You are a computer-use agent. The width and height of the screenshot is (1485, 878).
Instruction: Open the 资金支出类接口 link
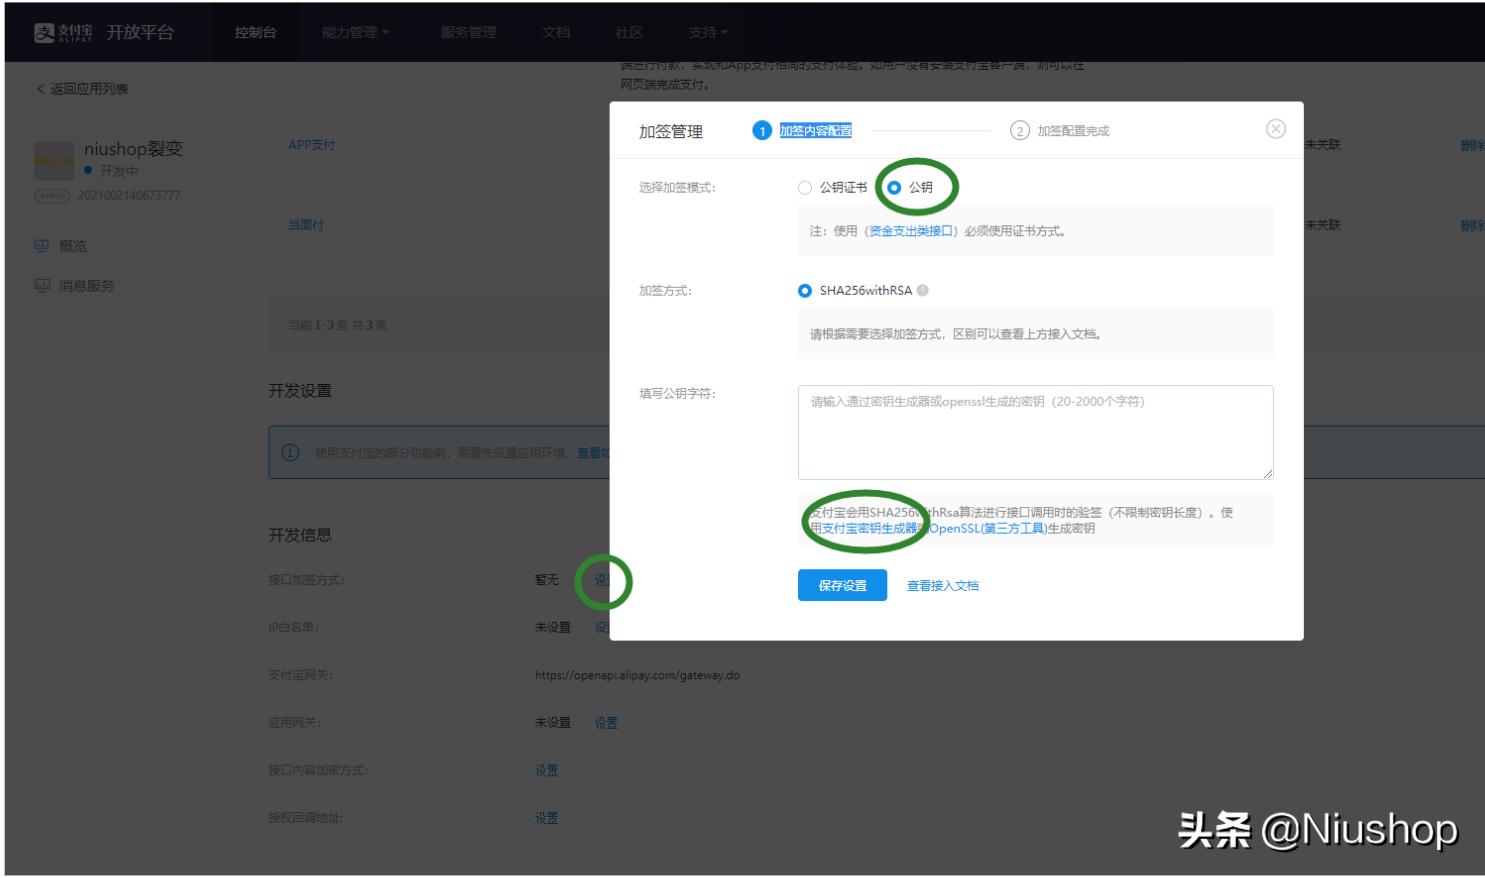(911, 231)
